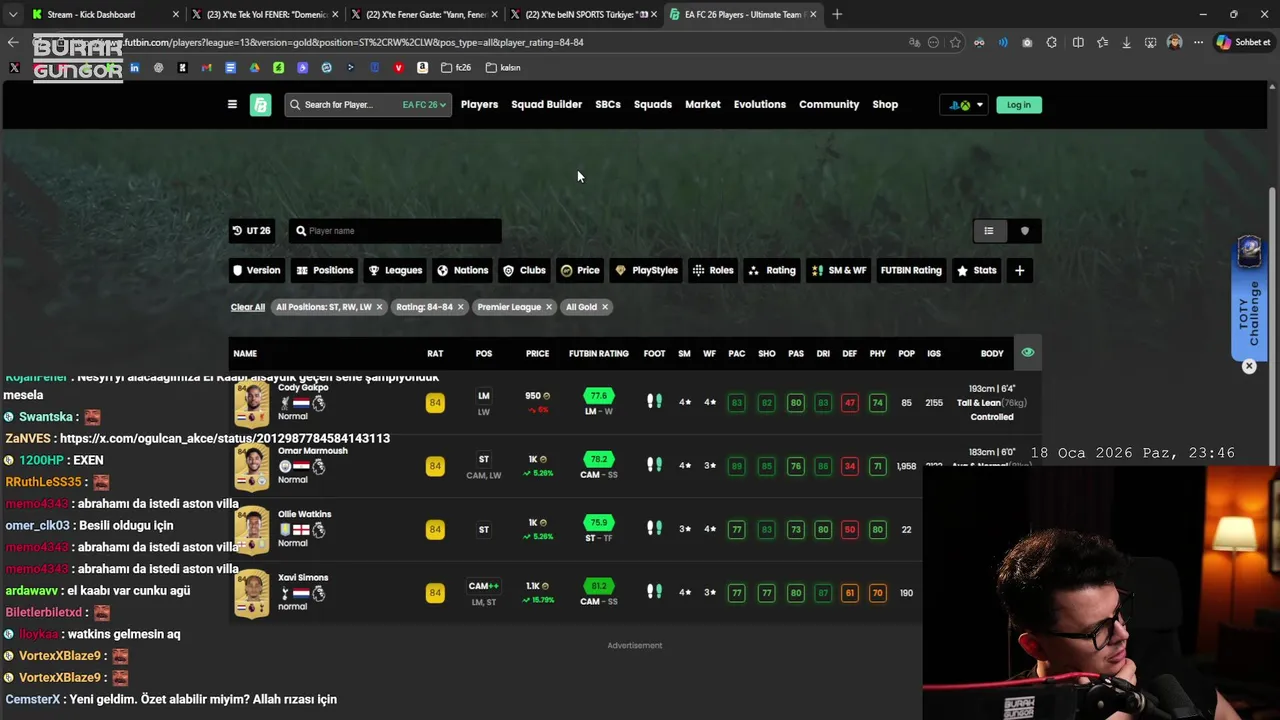Toggle the column visibility eye icon
Viewport: 1280px width, 720px height.
coord(1027,353)
